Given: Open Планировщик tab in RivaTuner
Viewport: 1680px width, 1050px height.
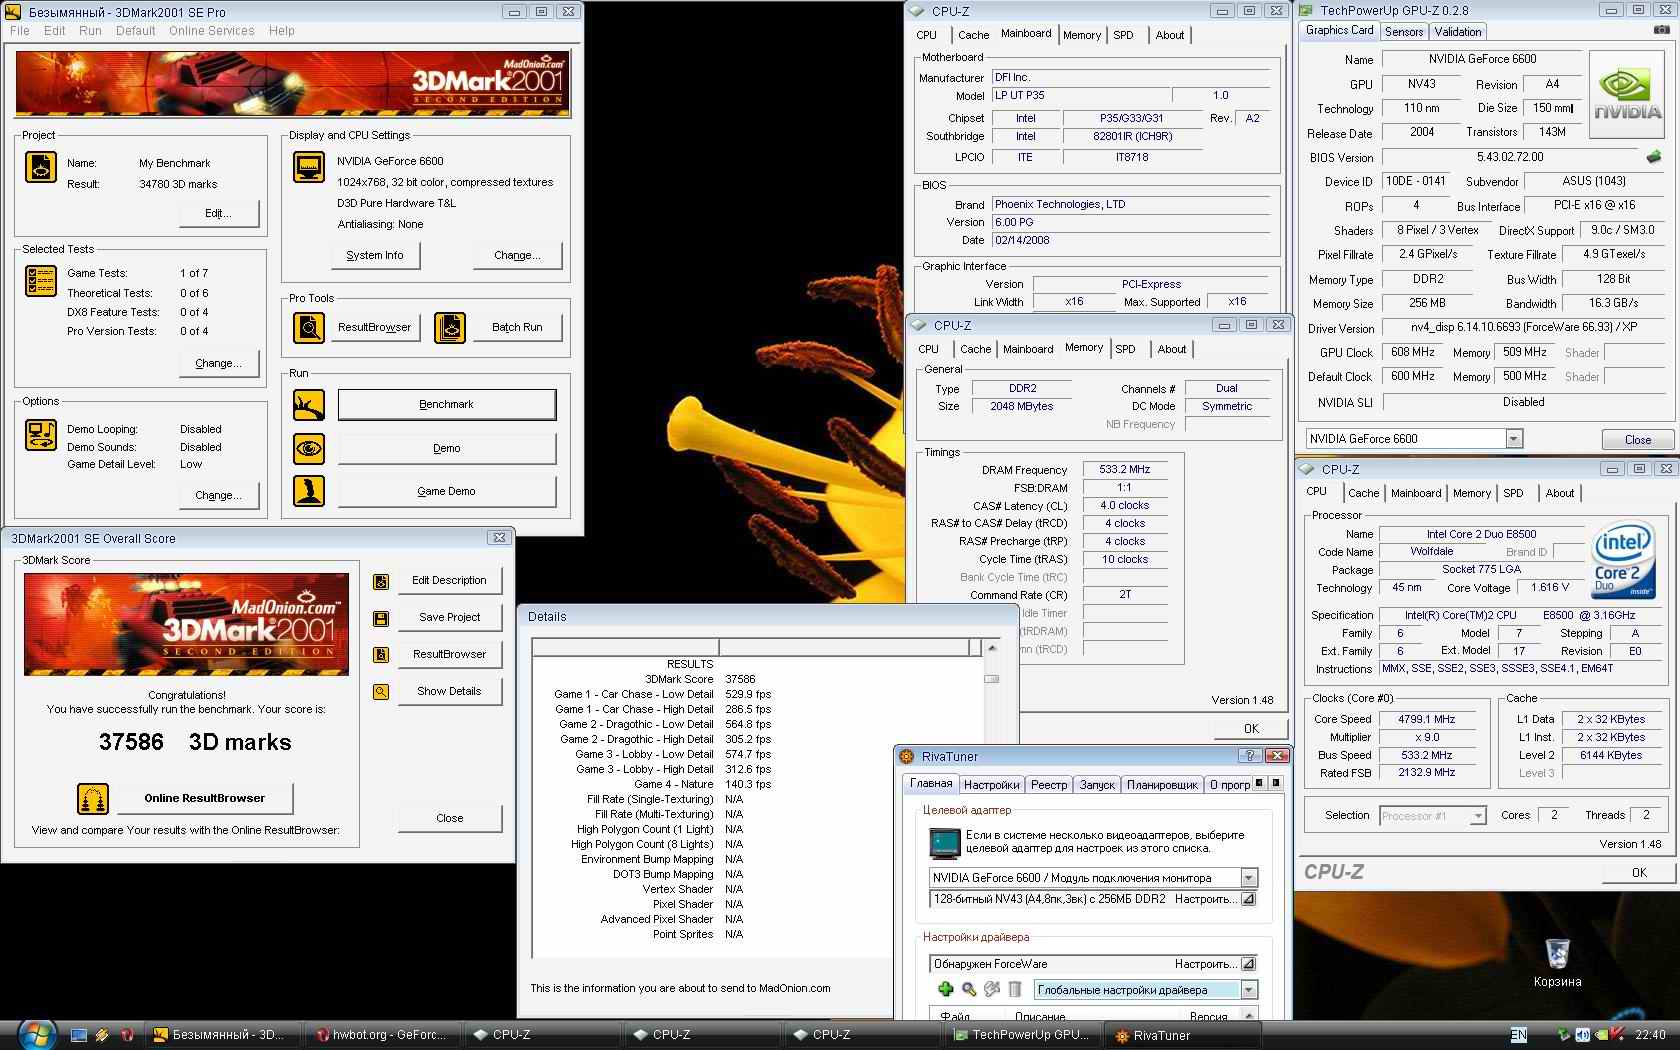Looking at the screenshot, I should pos(1162,785).
